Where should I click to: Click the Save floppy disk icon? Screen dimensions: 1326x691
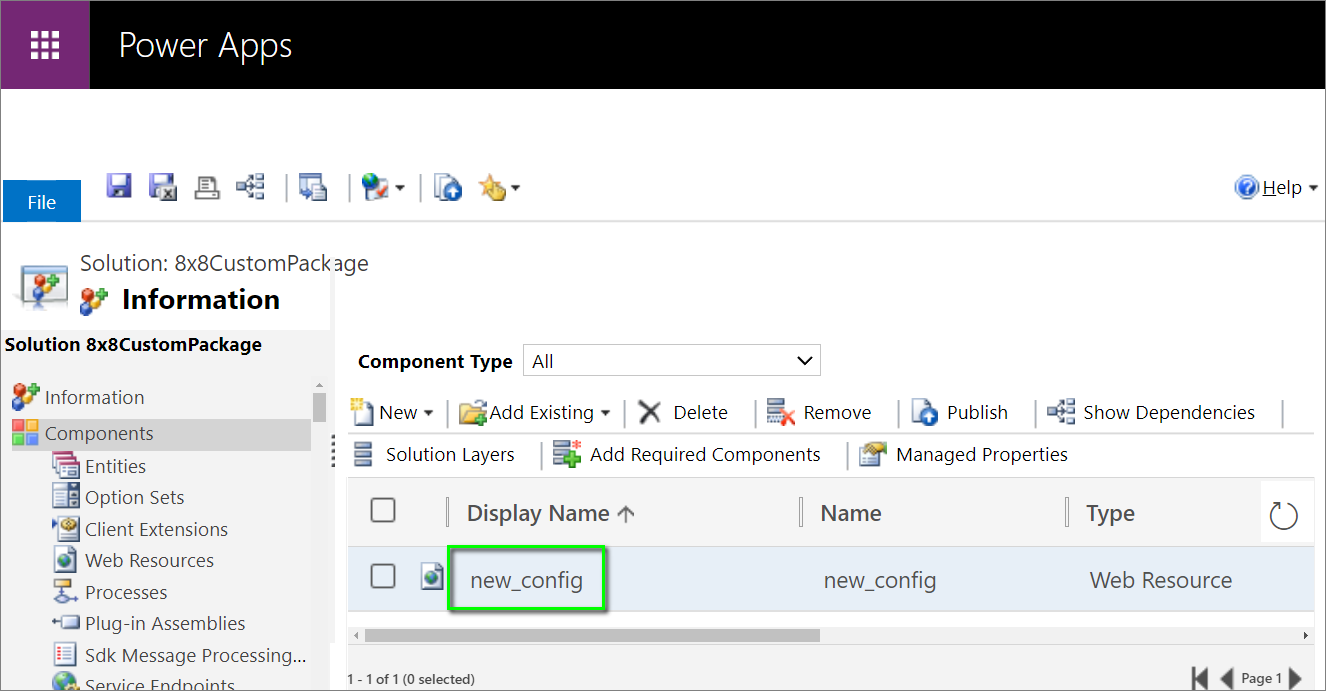click(x=119, y=186)
